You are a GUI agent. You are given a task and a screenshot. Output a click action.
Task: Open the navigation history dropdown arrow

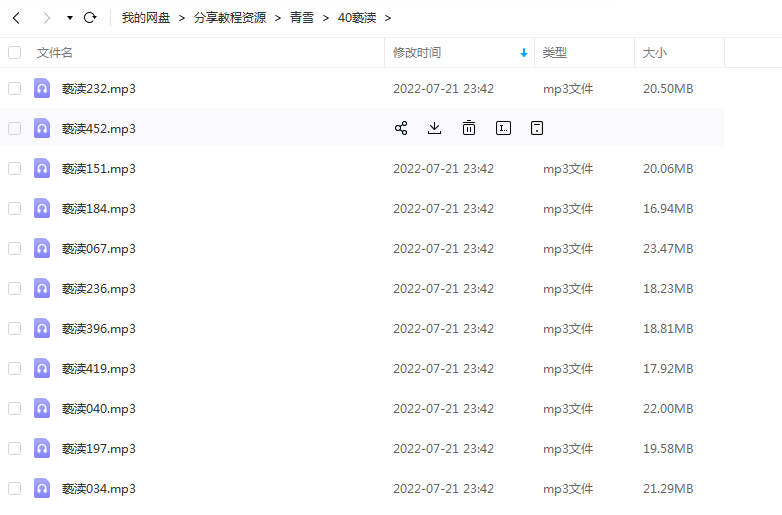(69, 18)
